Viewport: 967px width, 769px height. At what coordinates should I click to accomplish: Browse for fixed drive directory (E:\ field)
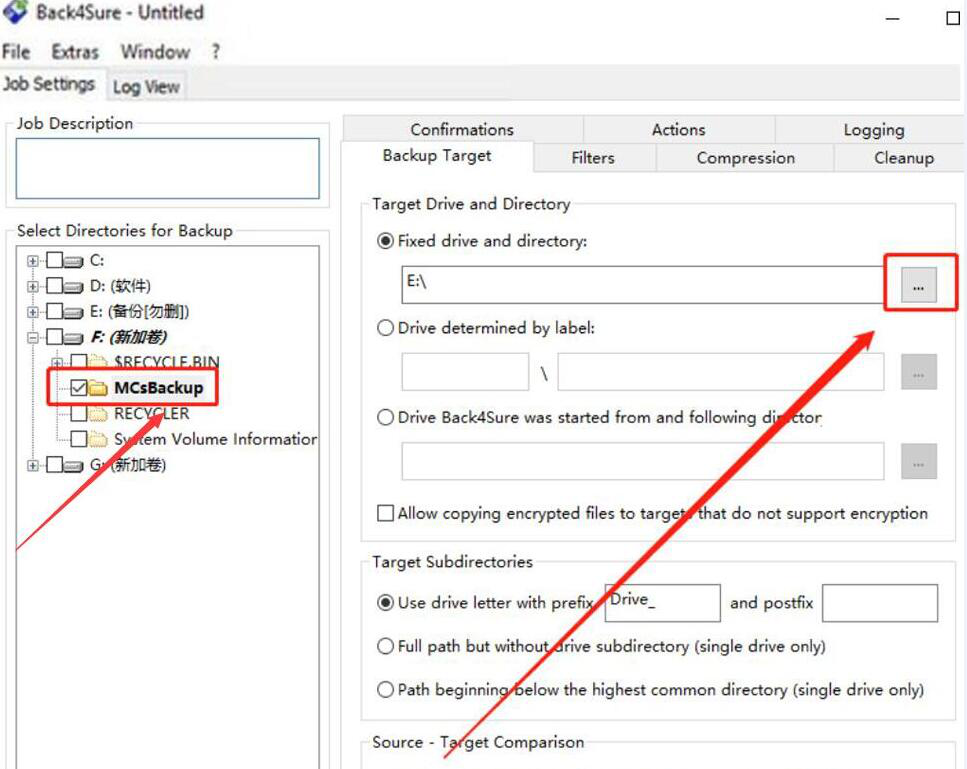(x=918, y=286)
